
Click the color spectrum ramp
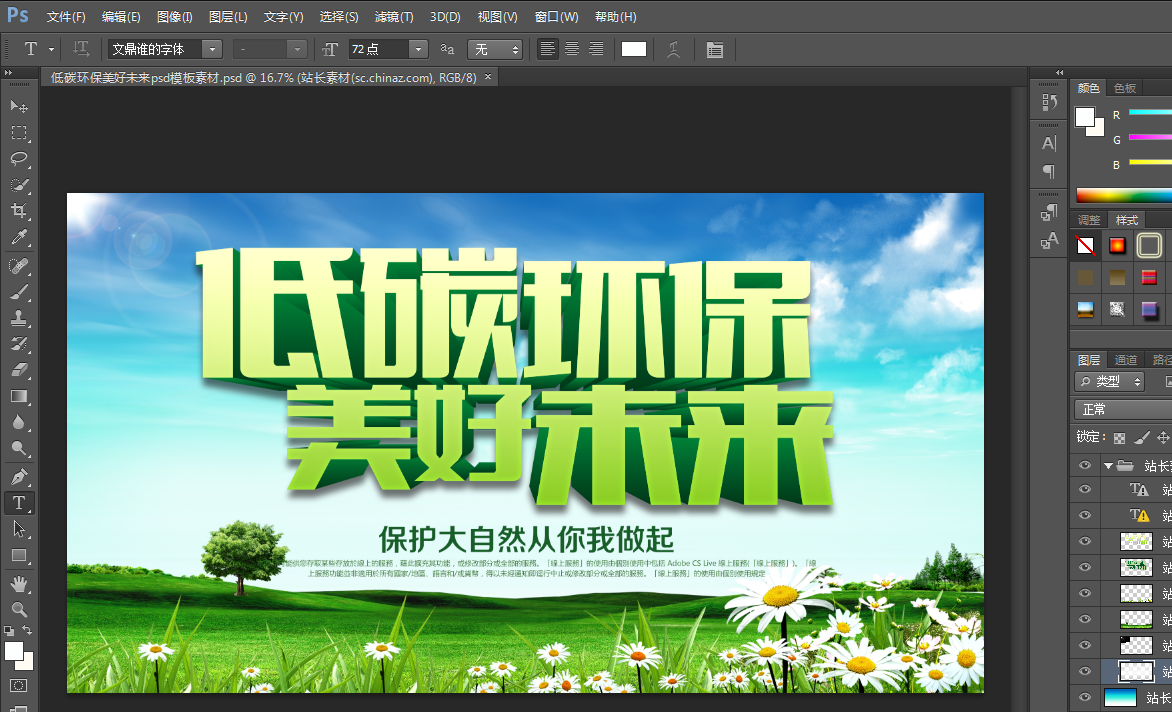(1123, 196)
